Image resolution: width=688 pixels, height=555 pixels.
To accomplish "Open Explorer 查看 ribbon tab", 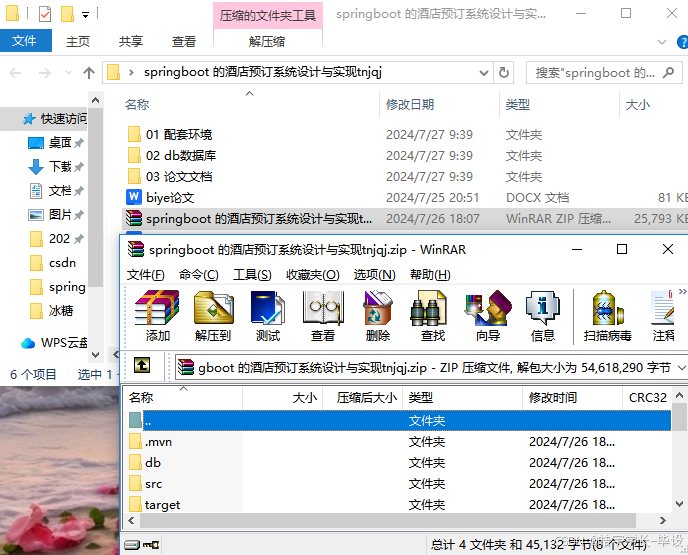I will coord(184,42).
